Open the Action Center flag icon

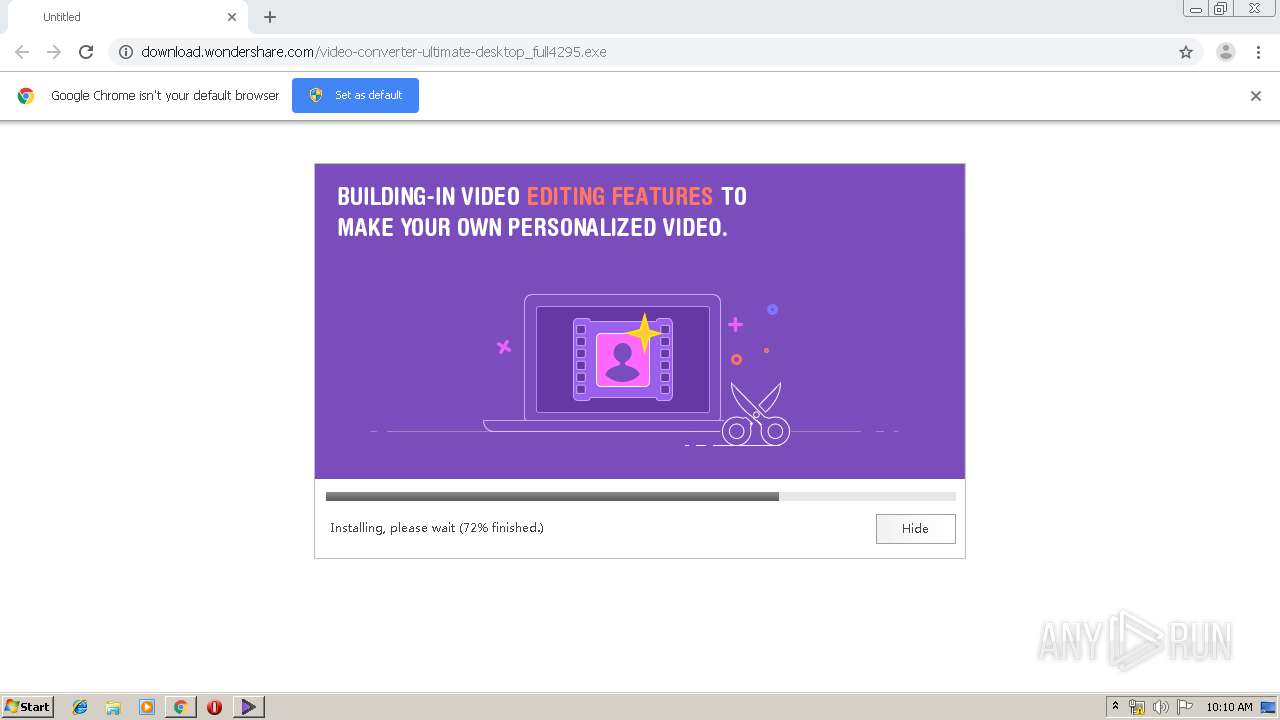1185,707
